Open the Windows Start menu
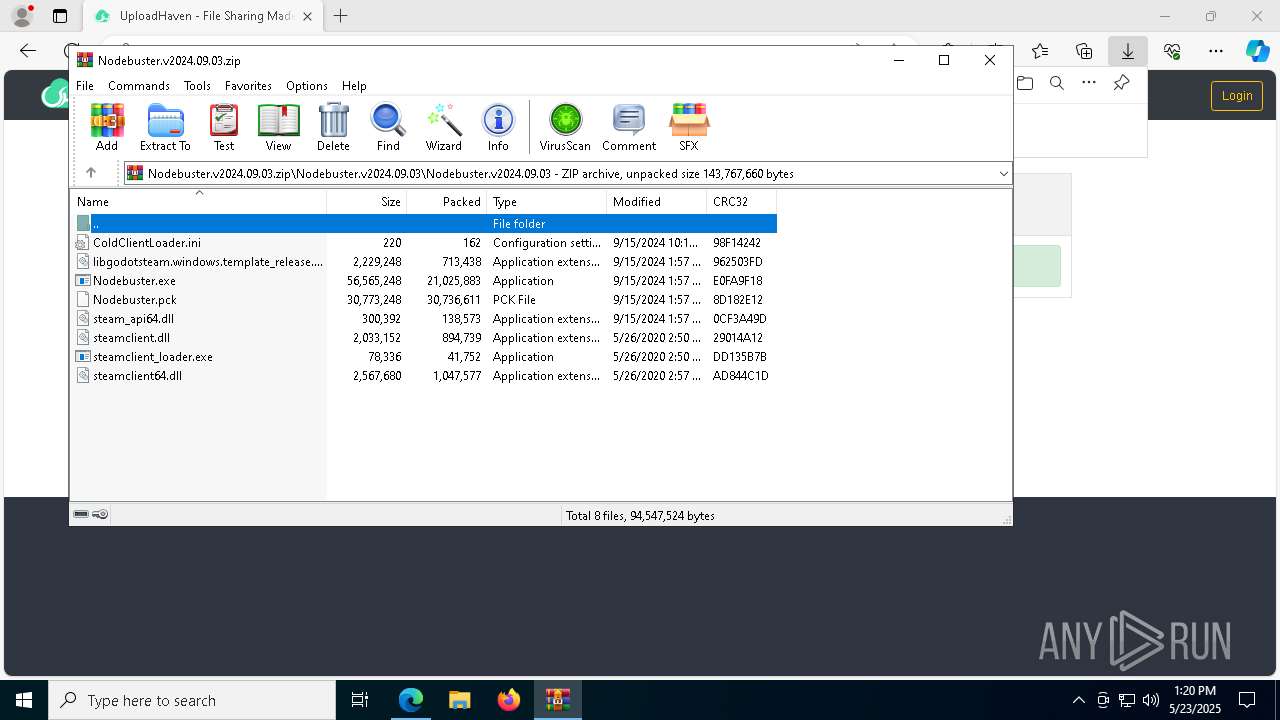Screen dimensions: 1280x720 coord(24,700)
